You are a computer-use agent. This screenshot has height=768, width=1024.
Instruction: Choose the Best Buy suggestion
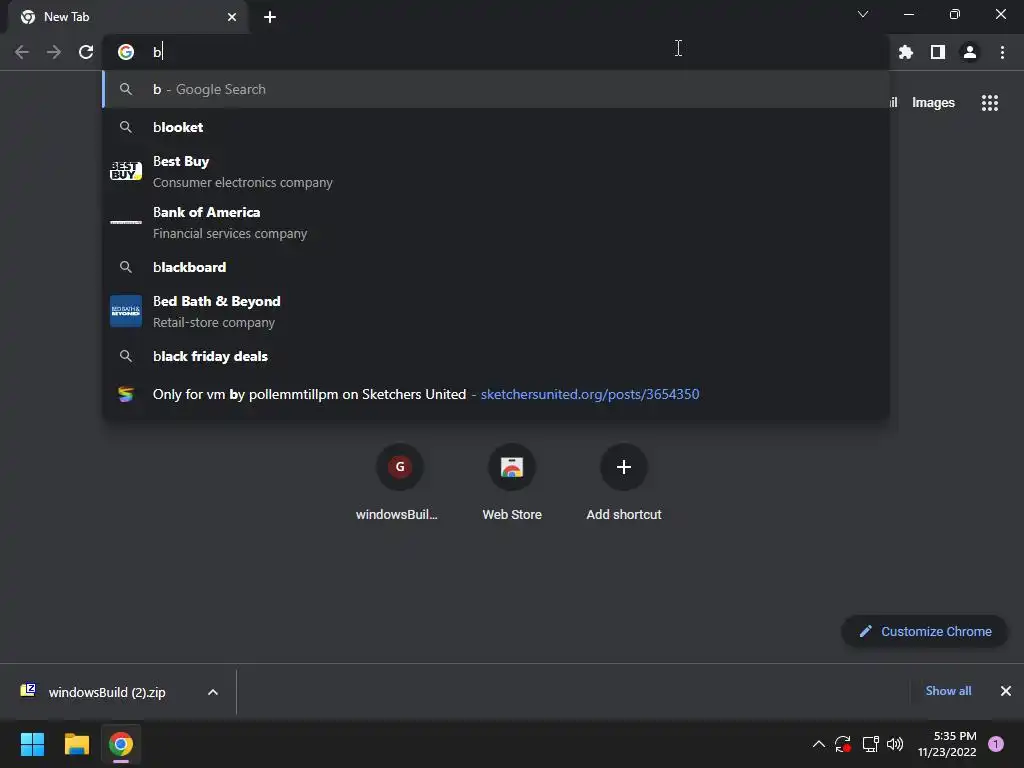point(496,171)
